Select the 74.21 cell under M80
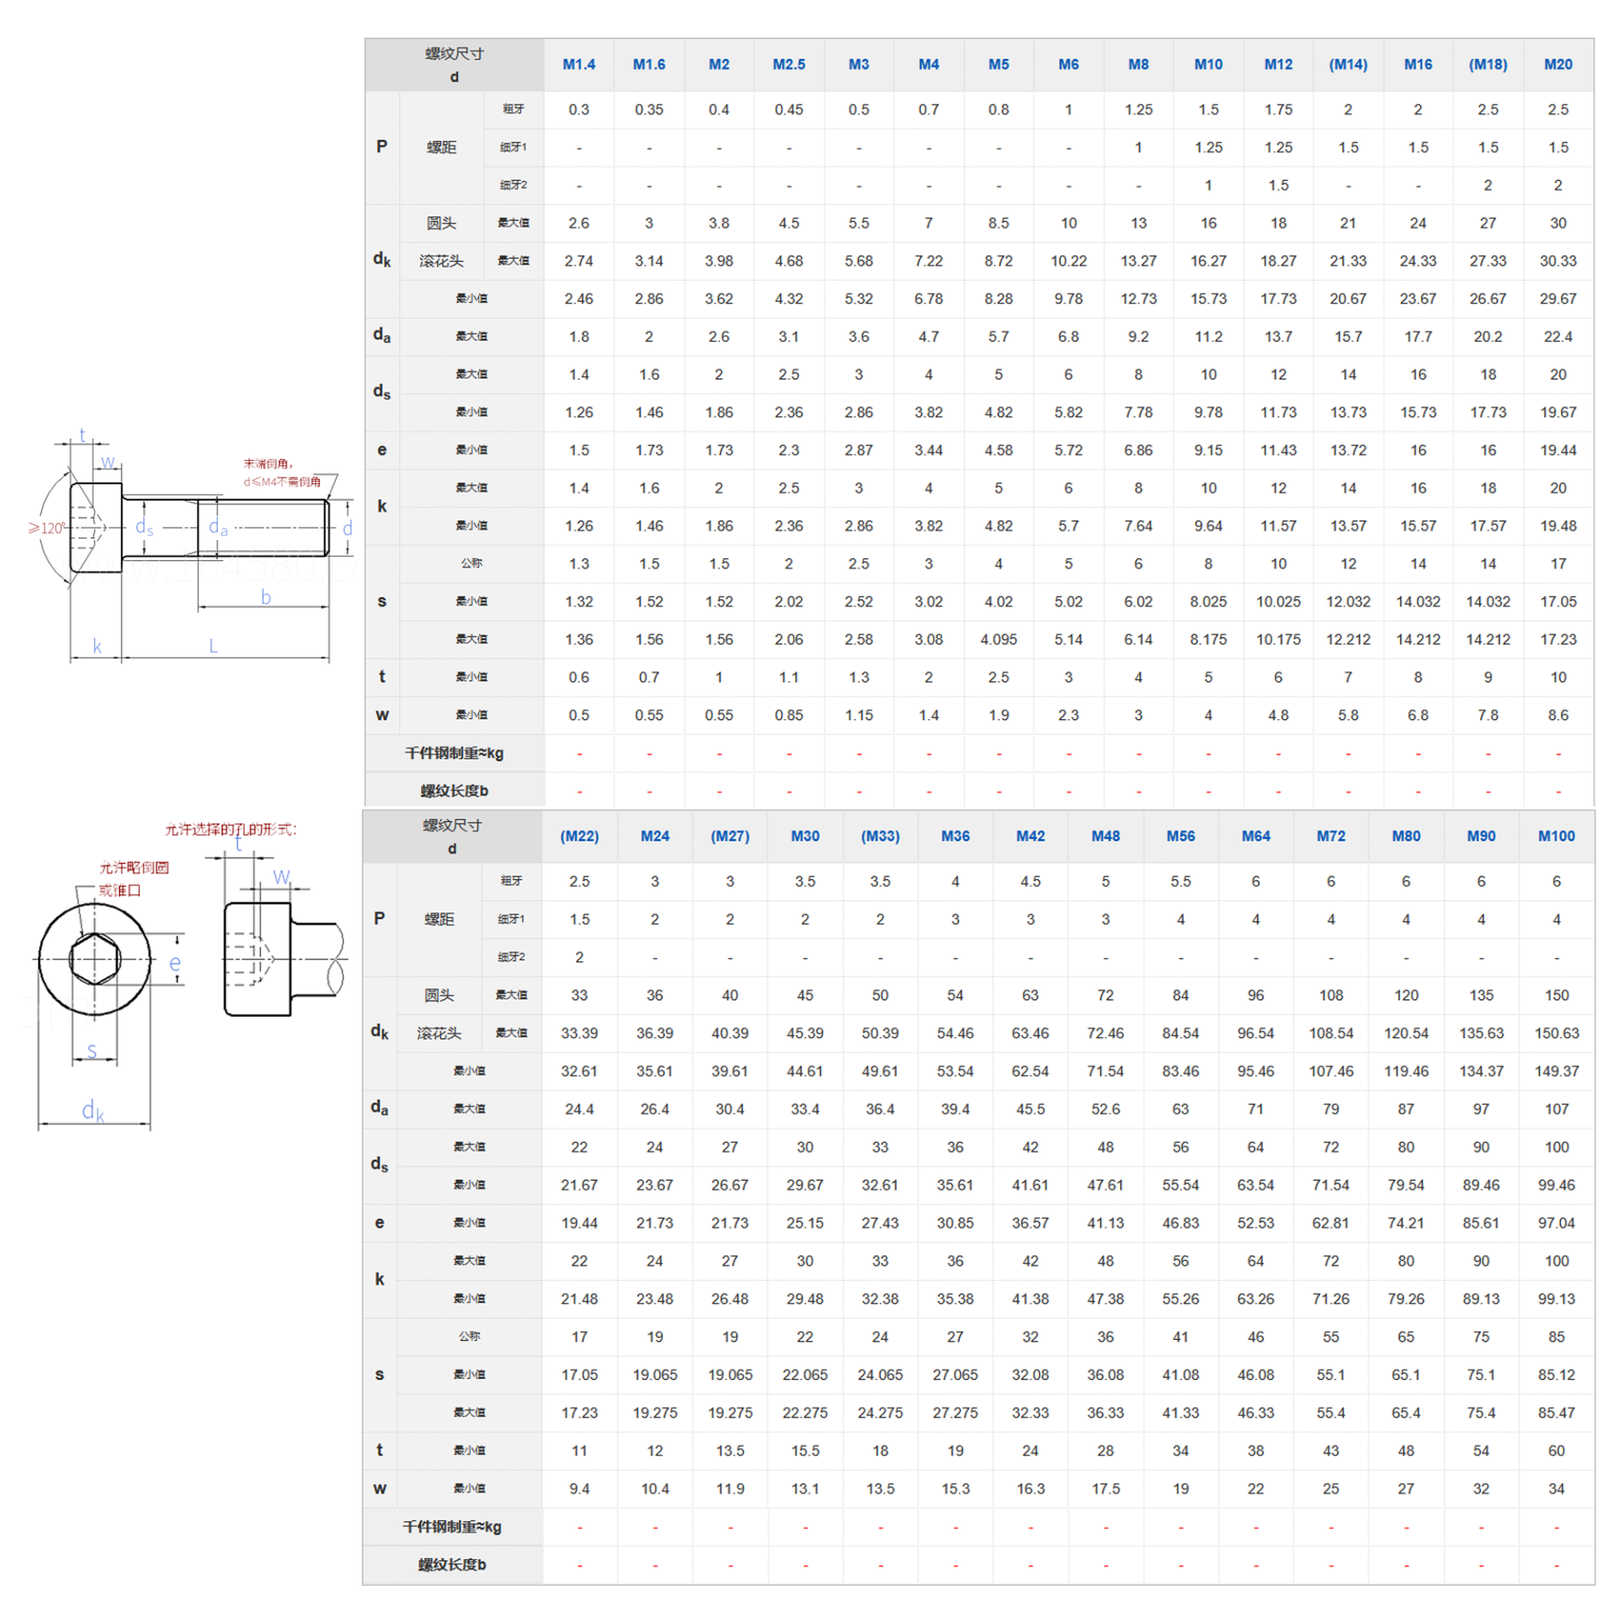The image size is (1600, 1600). coord(1406,1223)
